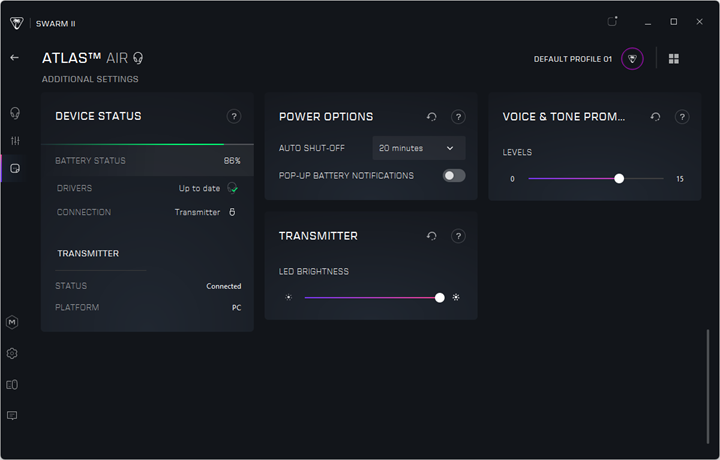Screen dimensions: 720x460
Task: Click the Default Profile 01 label
Action: (x=572, y=59)
